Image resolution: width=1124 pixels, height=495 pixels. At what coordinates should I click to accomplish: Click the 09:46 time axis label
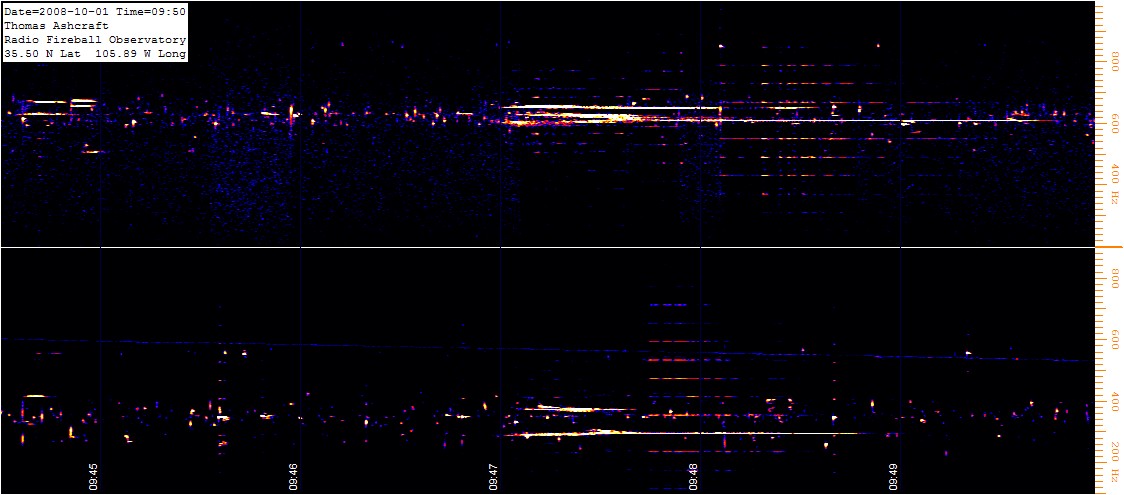pos(294,475)
